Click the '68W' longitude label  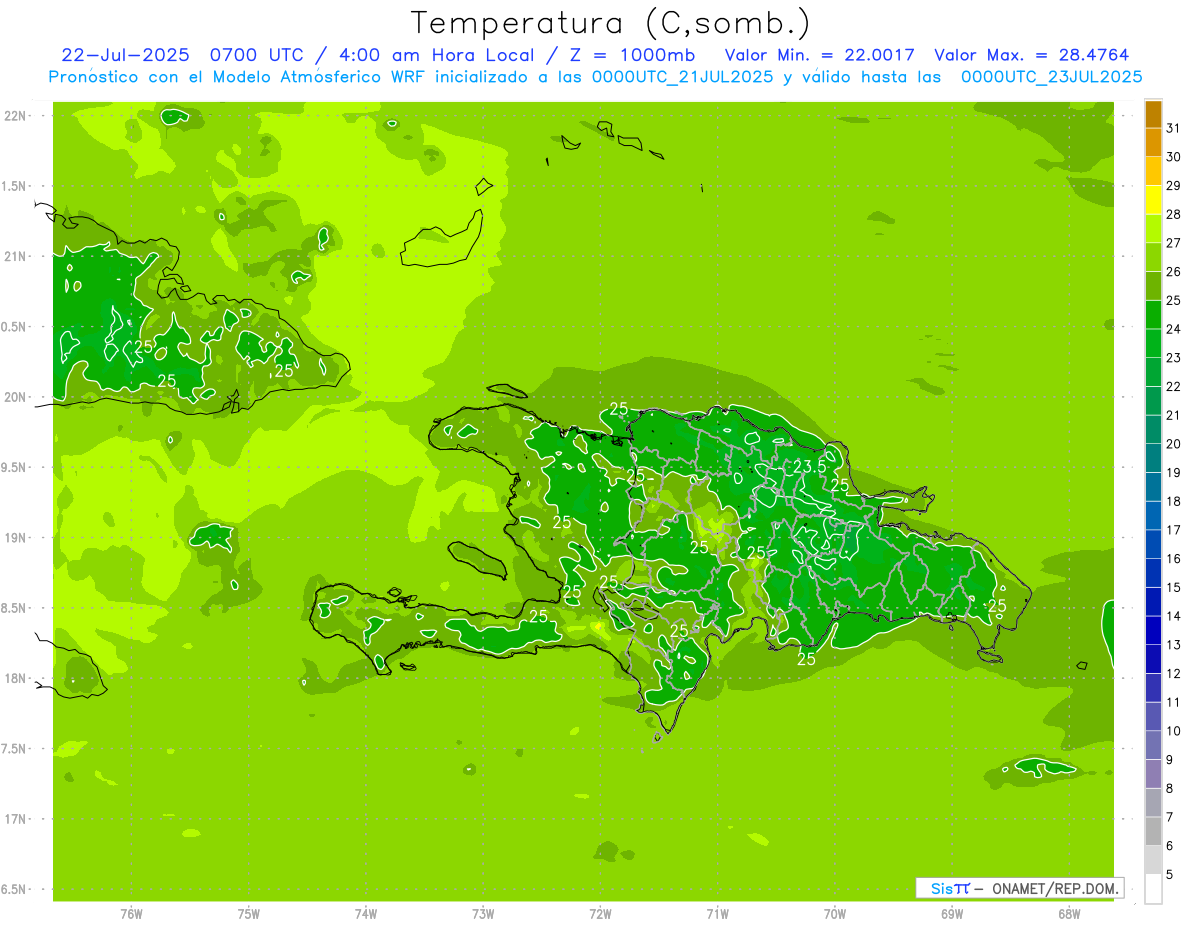pyautogui.click(x=1069, y=914)
